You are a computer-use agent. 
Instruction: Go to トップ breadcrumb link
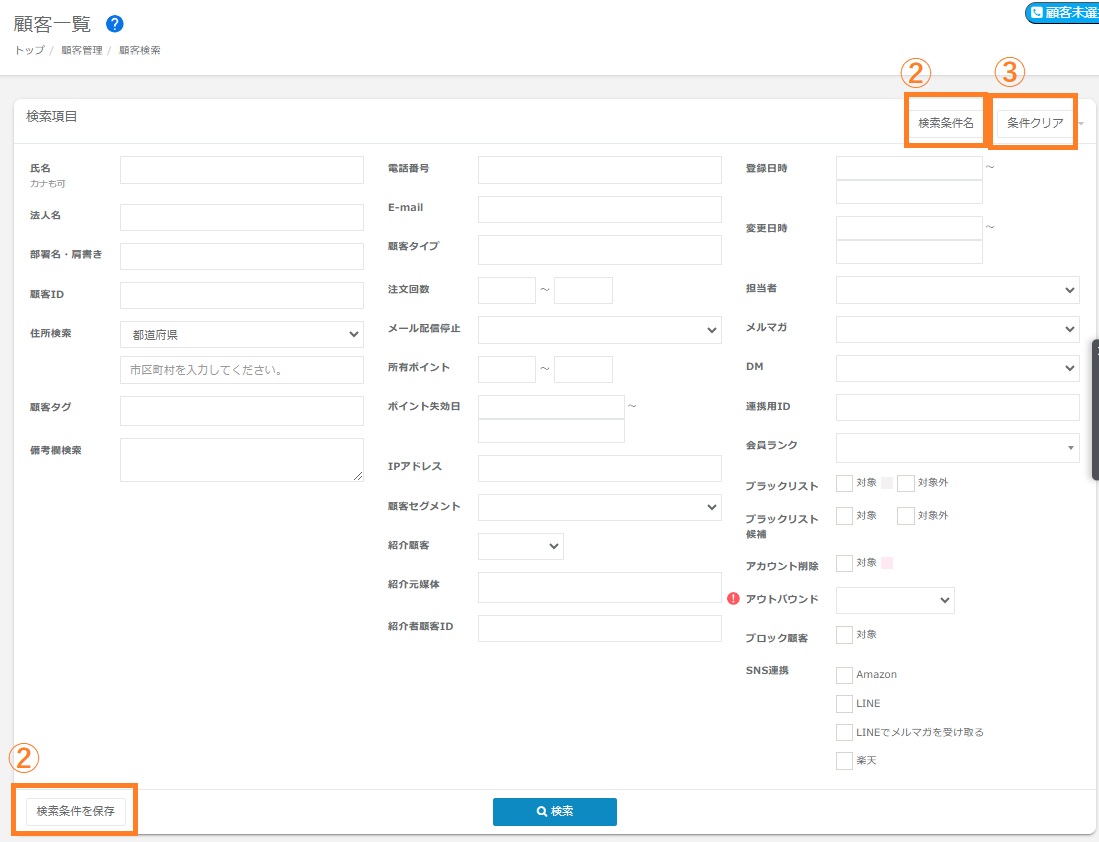29,50
